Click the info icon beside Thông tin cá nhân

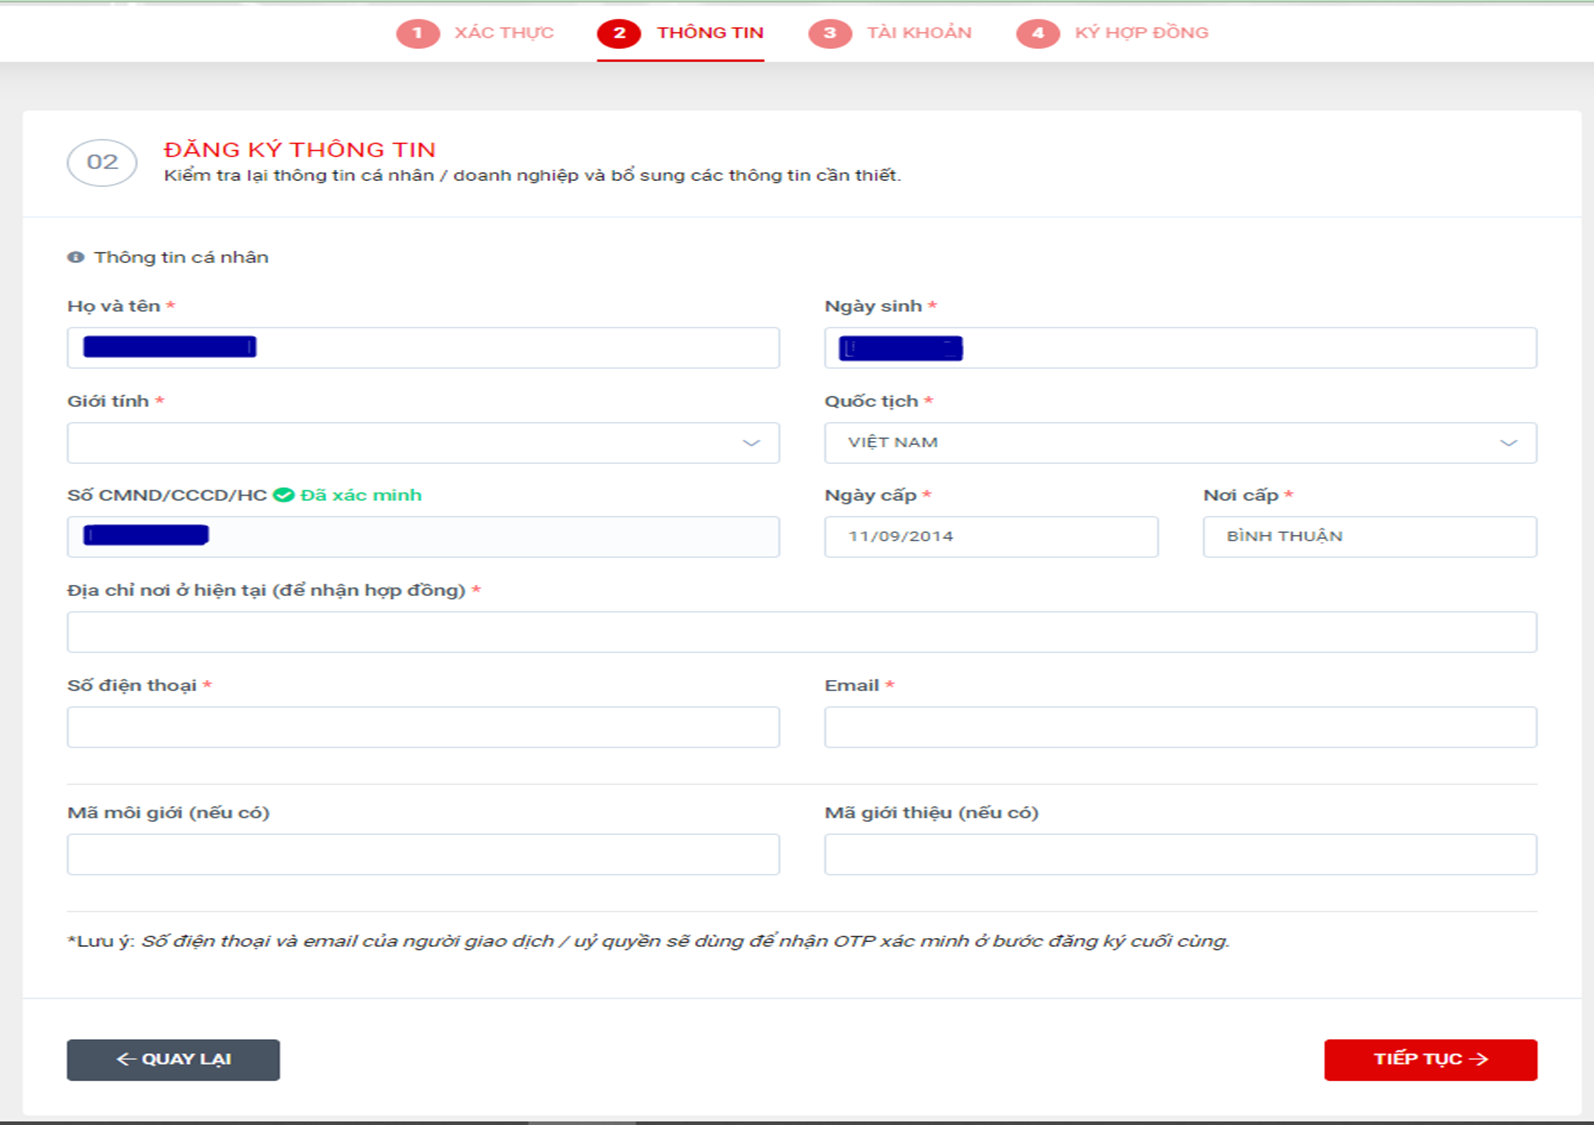(75, 257)
